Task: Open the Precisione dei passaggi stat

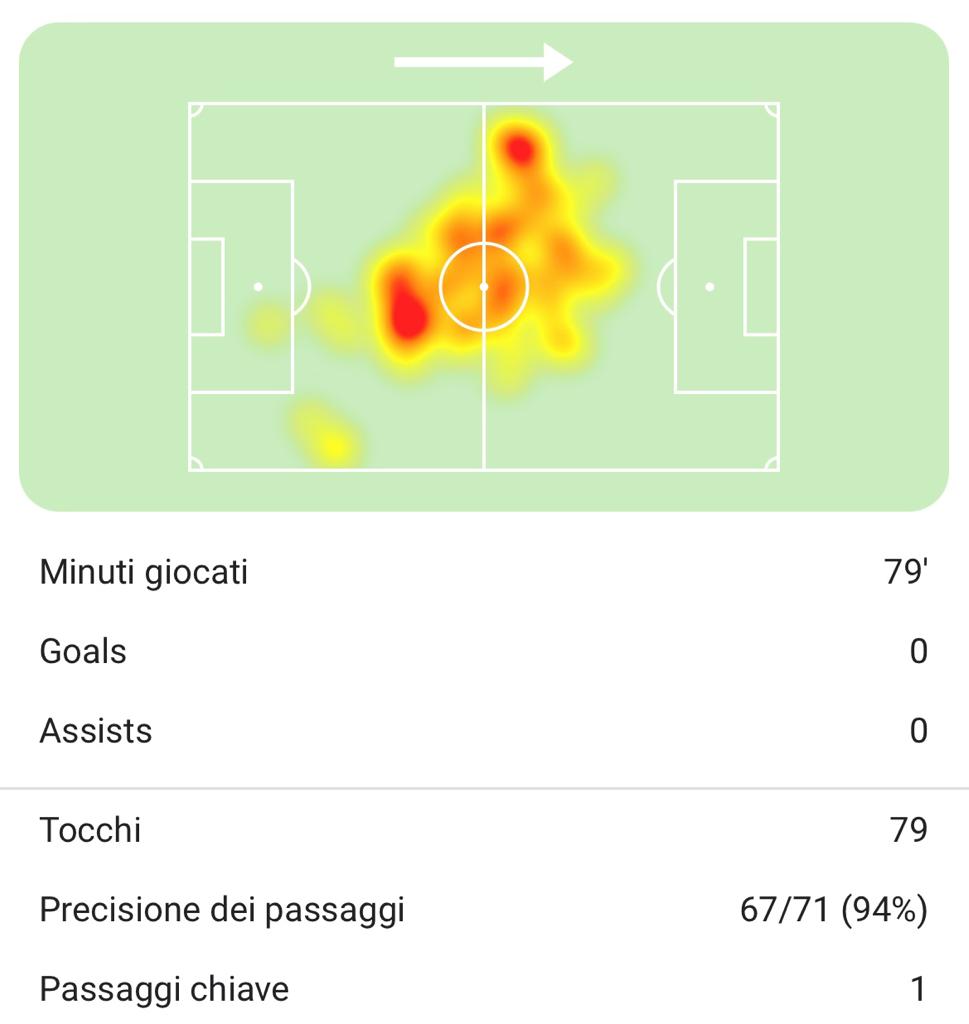Action: click(x=222, y=910)
